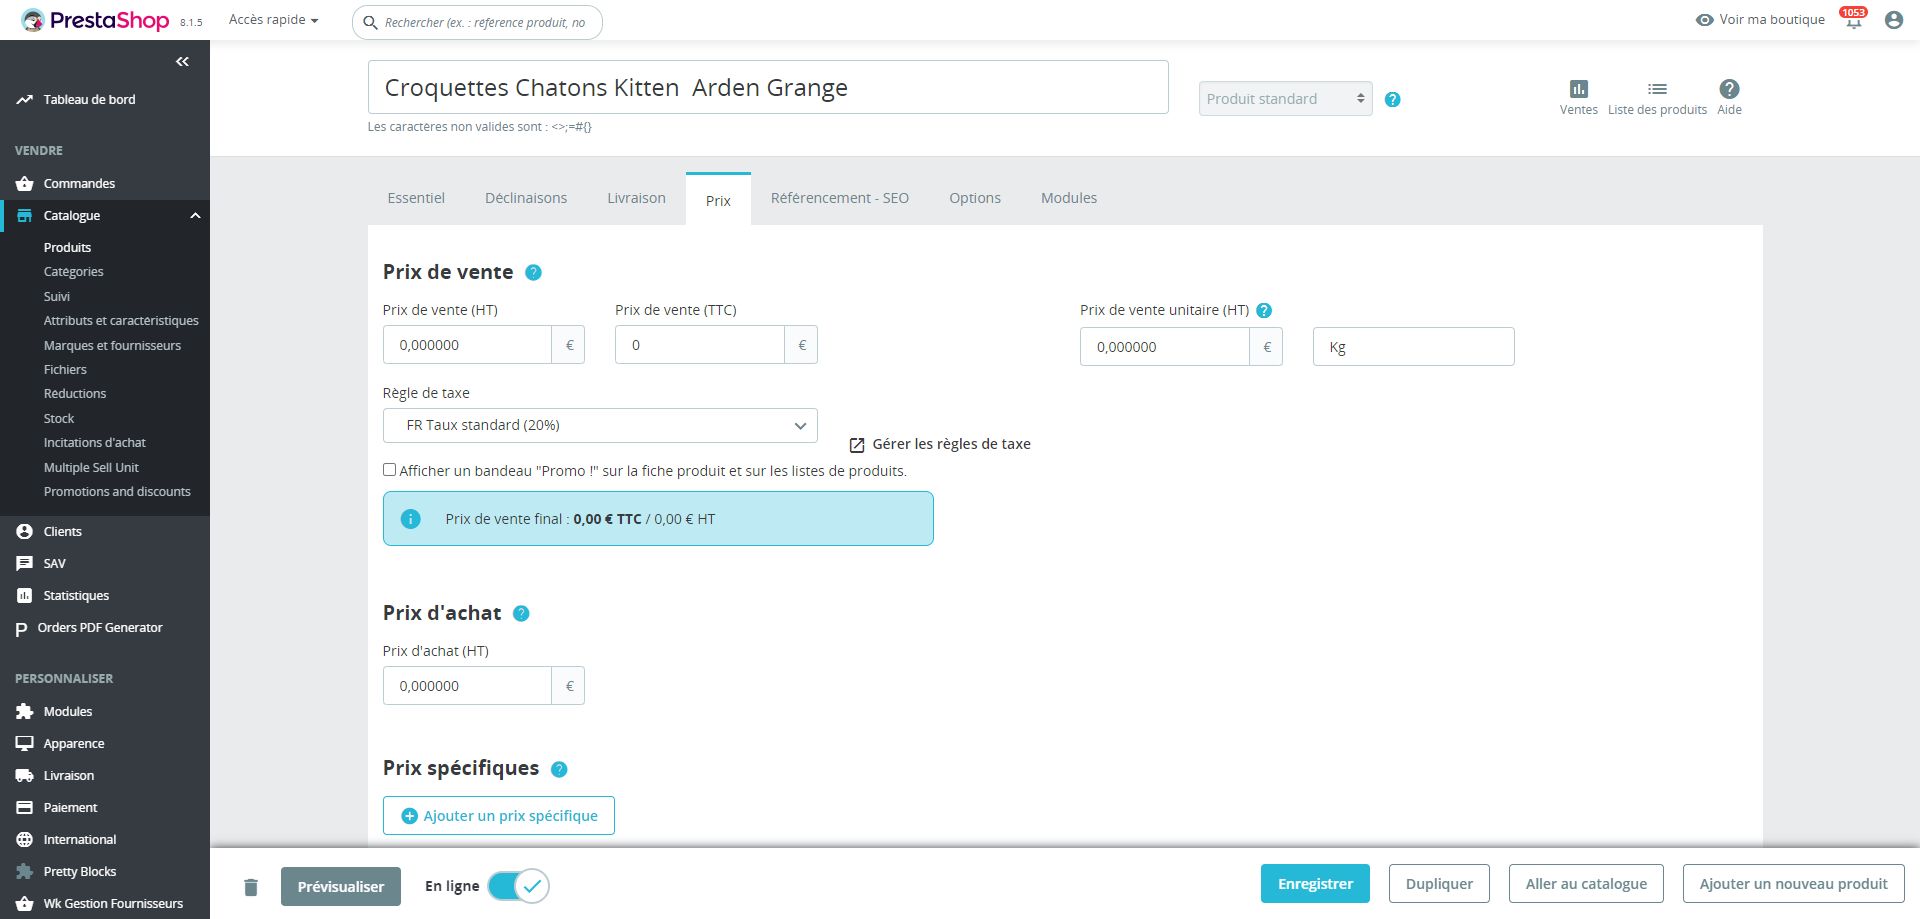Open Stock in Catalogue submenu
Screen dimensions: 1920x919
pos(59,419)
